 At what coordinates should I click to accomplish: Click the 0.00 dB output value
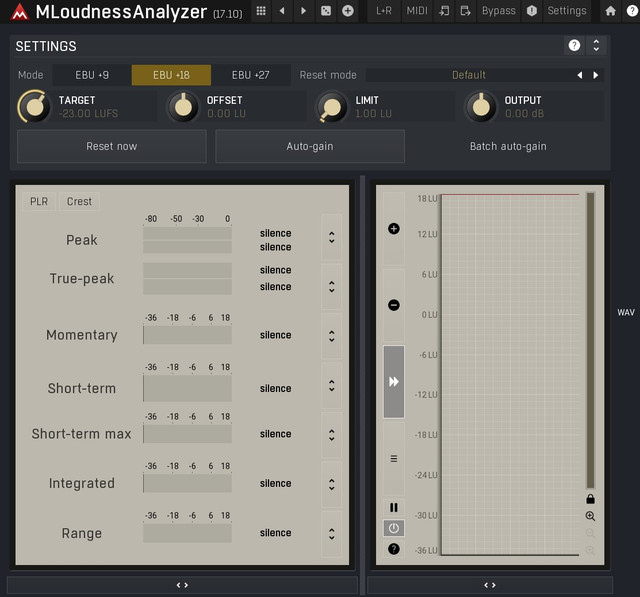[x=524, y=114]
